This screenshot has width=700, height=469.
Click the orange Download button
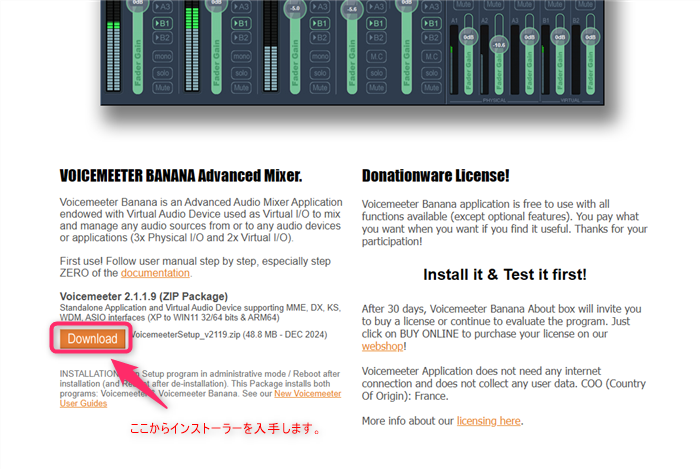[x=92, y=339]
